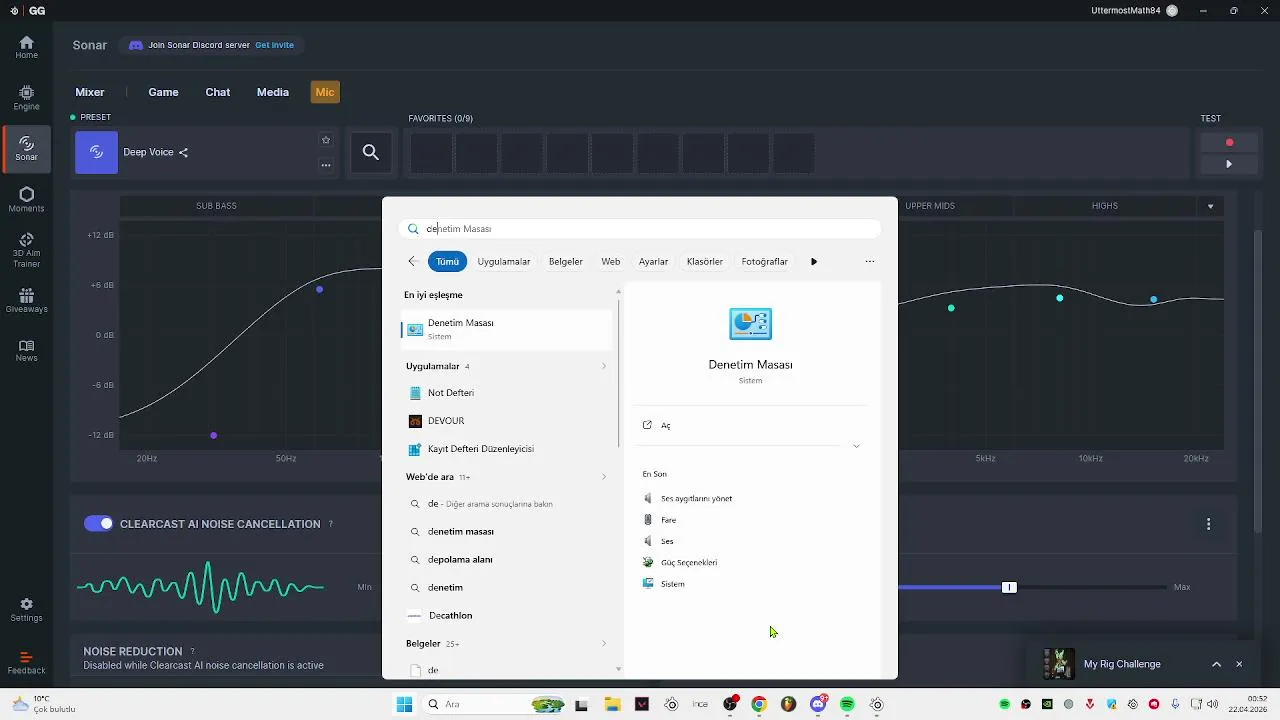Open Giveaways in the GG sidebar
The image size is (1280, 720).
(26, 301)
